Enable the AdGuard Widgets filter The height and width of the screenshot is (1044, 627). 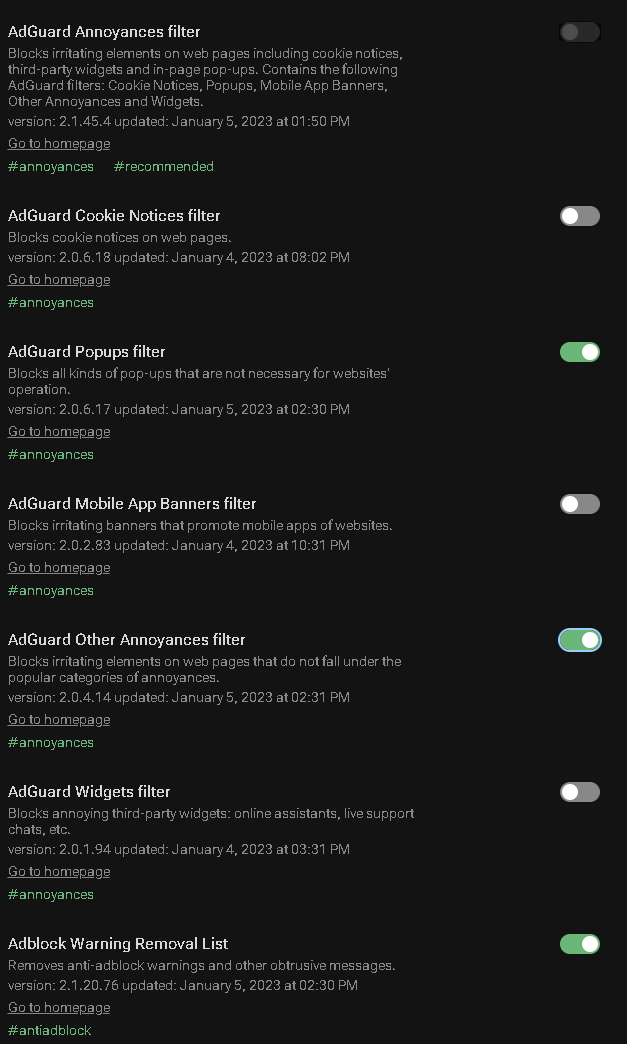579,792
